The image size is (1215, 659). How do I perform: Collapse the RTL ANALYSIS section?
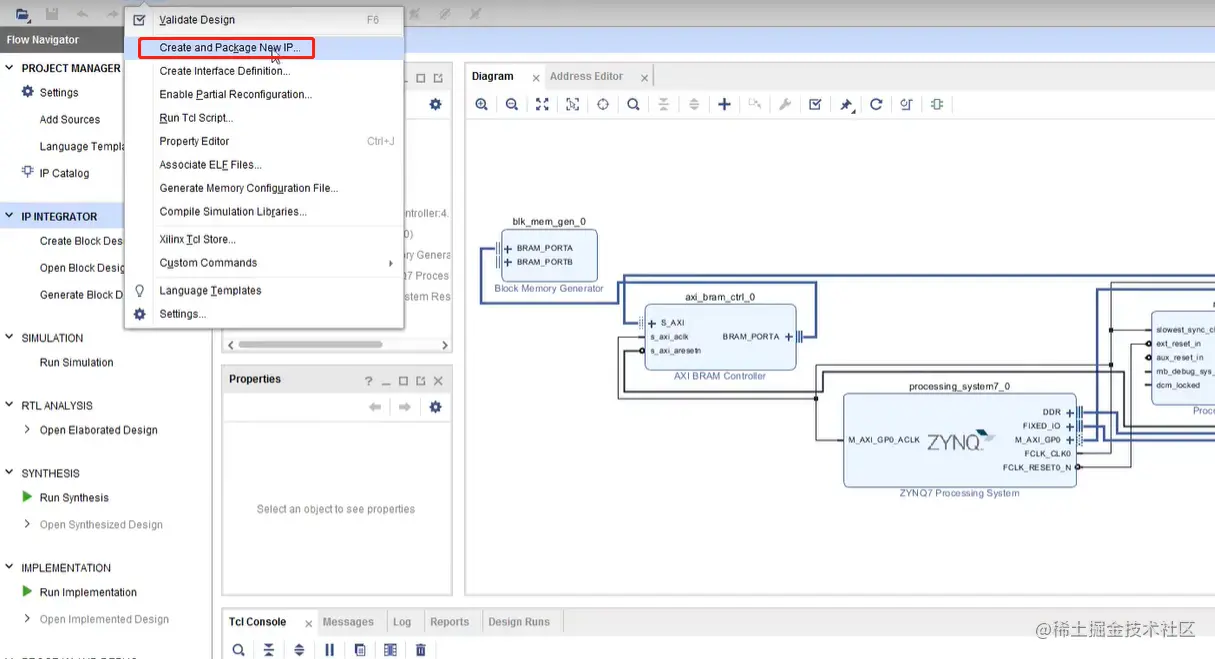pyautogui.click(x=10, y=406)
